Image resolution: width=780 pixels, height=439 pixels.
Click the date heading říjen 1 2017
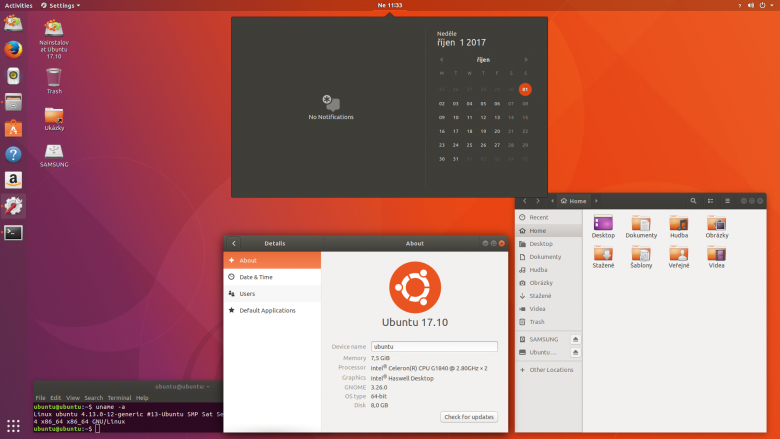(462, 43)
